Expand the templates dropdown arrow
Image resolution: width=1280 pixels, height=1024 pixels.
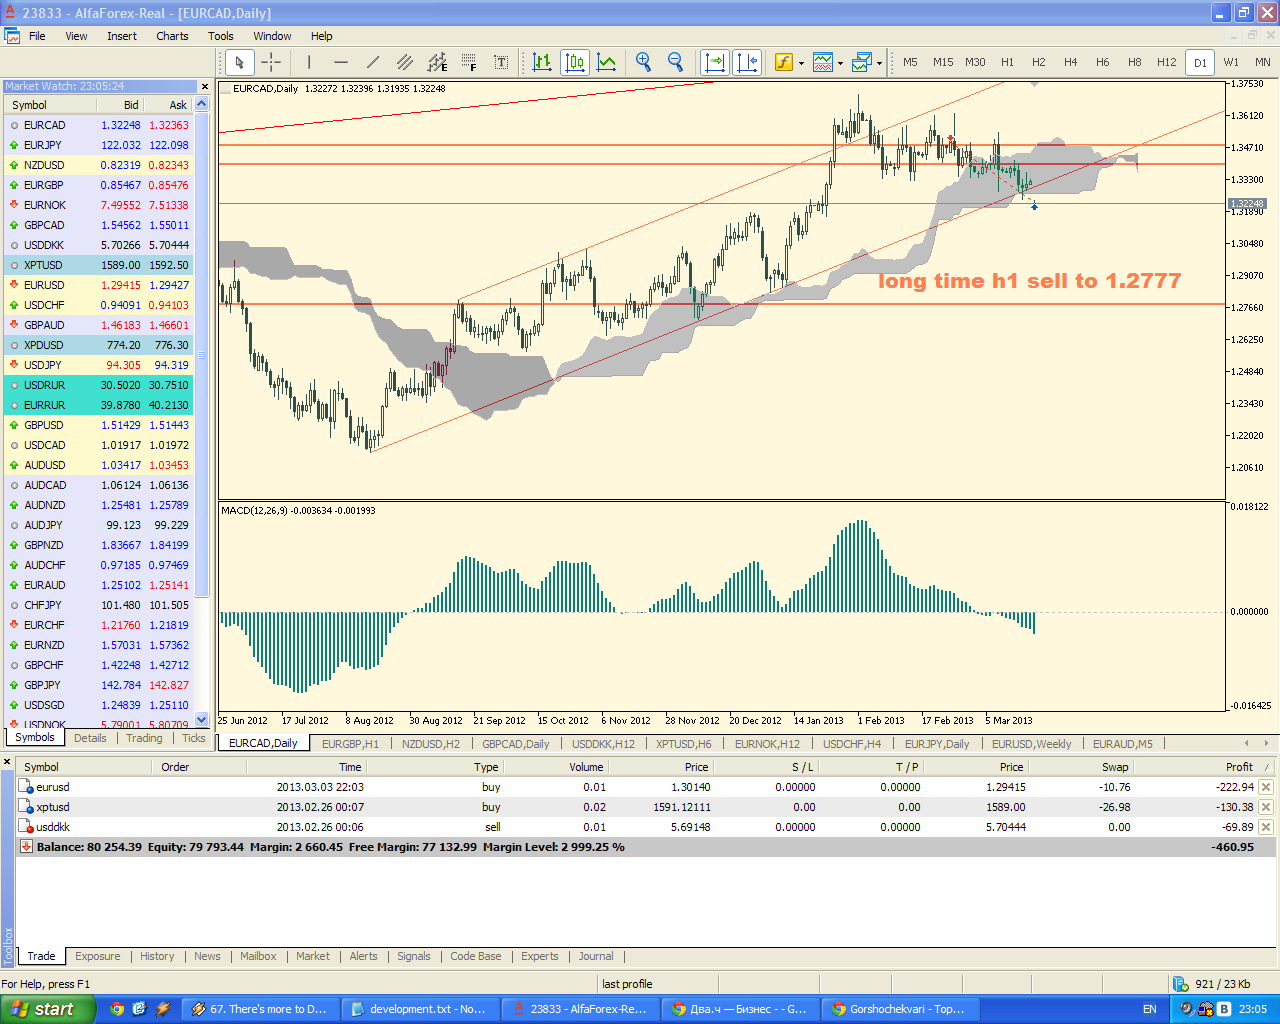pyautogui.click(x=840, y=63)
